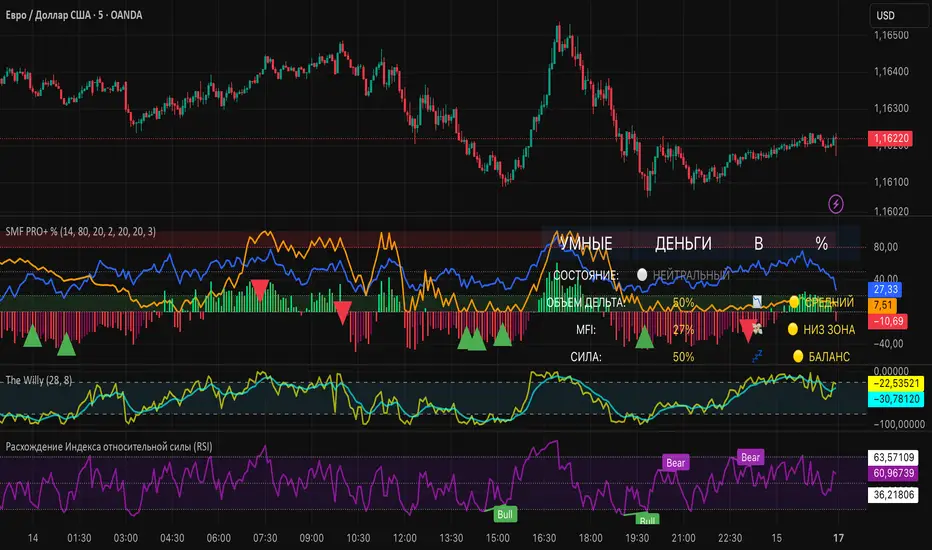Click the green Bull label near 15:00
The width and height of the screenshot is (932, 550).
[x=505, y=514]
